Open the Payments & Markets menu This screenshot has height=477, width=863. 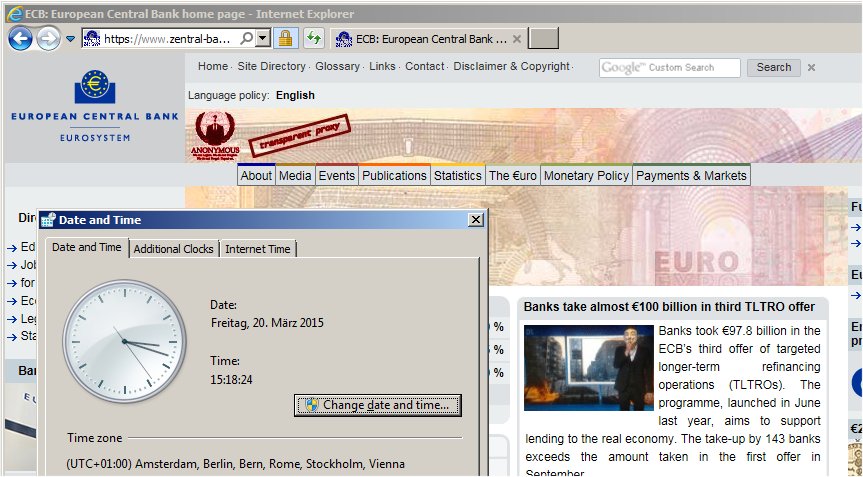(x=691, y=176)
